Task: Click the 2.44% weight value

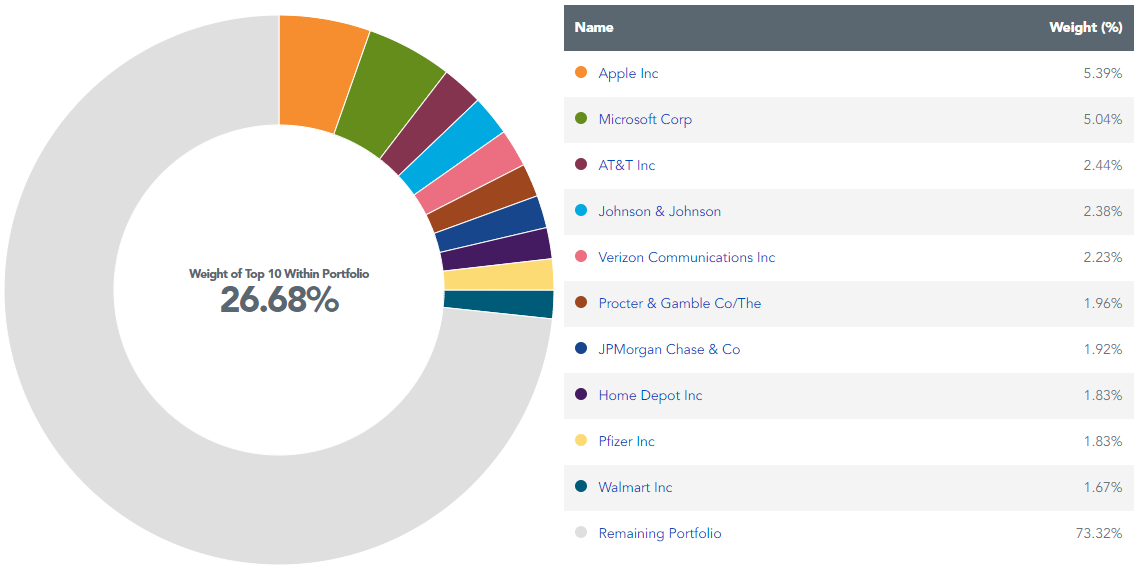Action: 1103,165
